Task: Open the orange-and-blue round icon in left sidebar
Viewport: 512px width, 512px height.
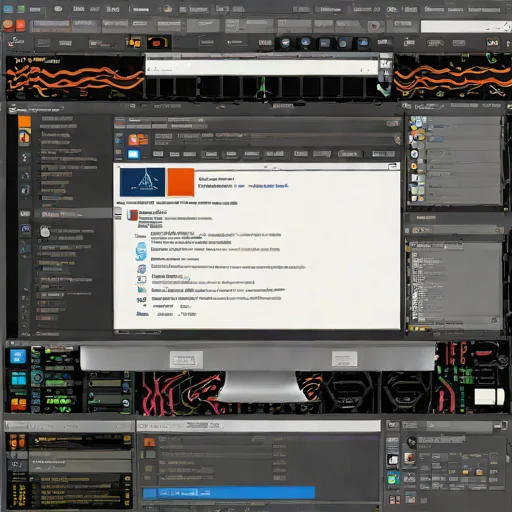Action: pyautogui.click(x=24, y=137)
